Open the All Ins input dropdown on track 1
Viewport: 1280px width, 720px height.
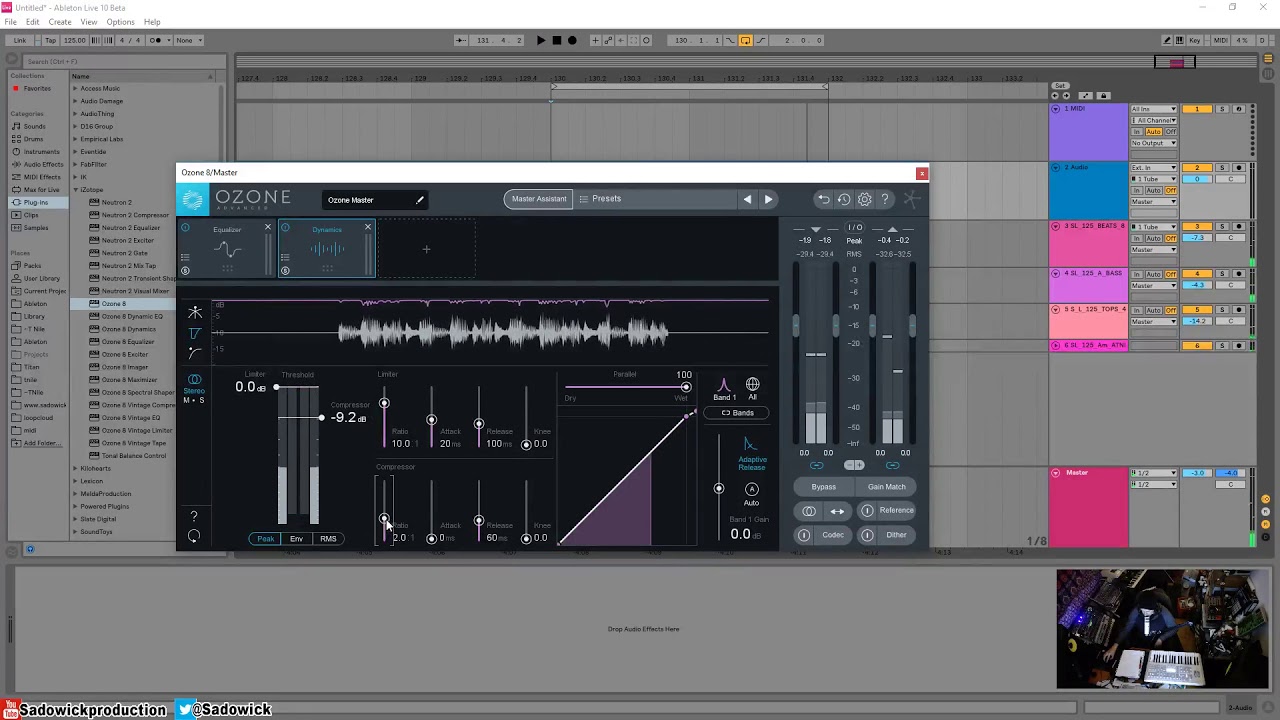click(x=1154, y=109)
